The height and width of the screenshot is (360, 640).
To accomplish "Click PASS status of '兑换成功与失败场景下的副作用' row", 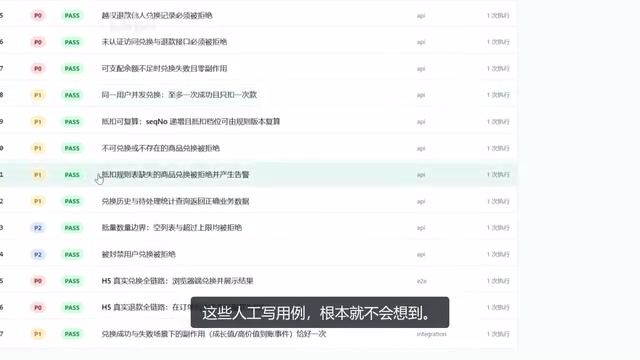I will click(x=72, y=334).
